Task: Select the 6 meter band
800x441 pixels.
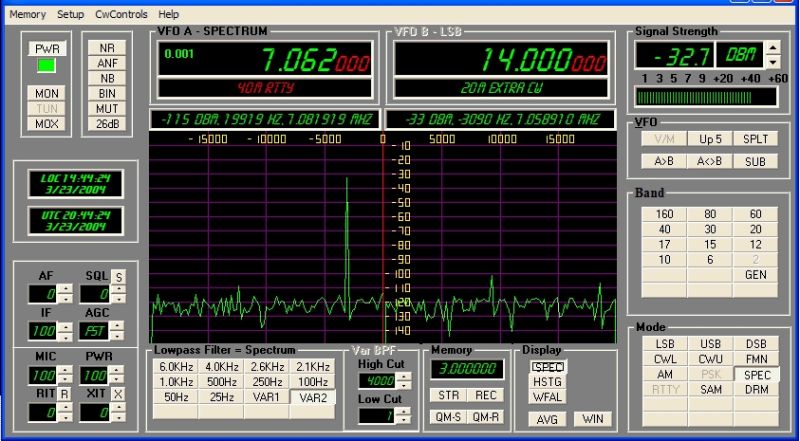Action: pos(710,260)
